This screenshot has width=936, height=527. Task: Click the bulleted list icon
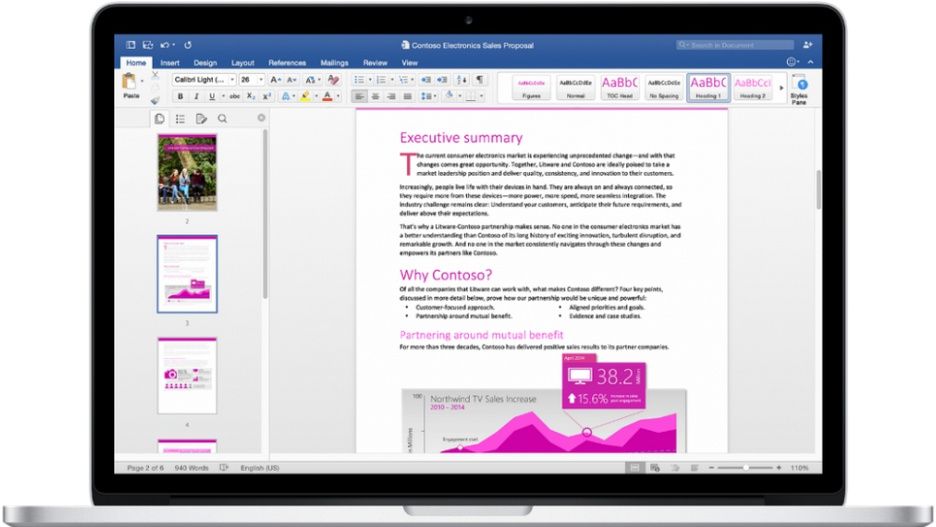click(x=359, y=80)
